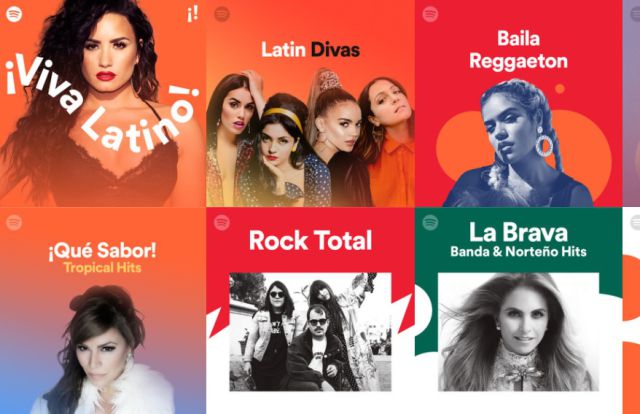This screenshot has height=414, width=640.
Task: Open the partially visible playlist below the purple cover
Action: tap(631, 311)
